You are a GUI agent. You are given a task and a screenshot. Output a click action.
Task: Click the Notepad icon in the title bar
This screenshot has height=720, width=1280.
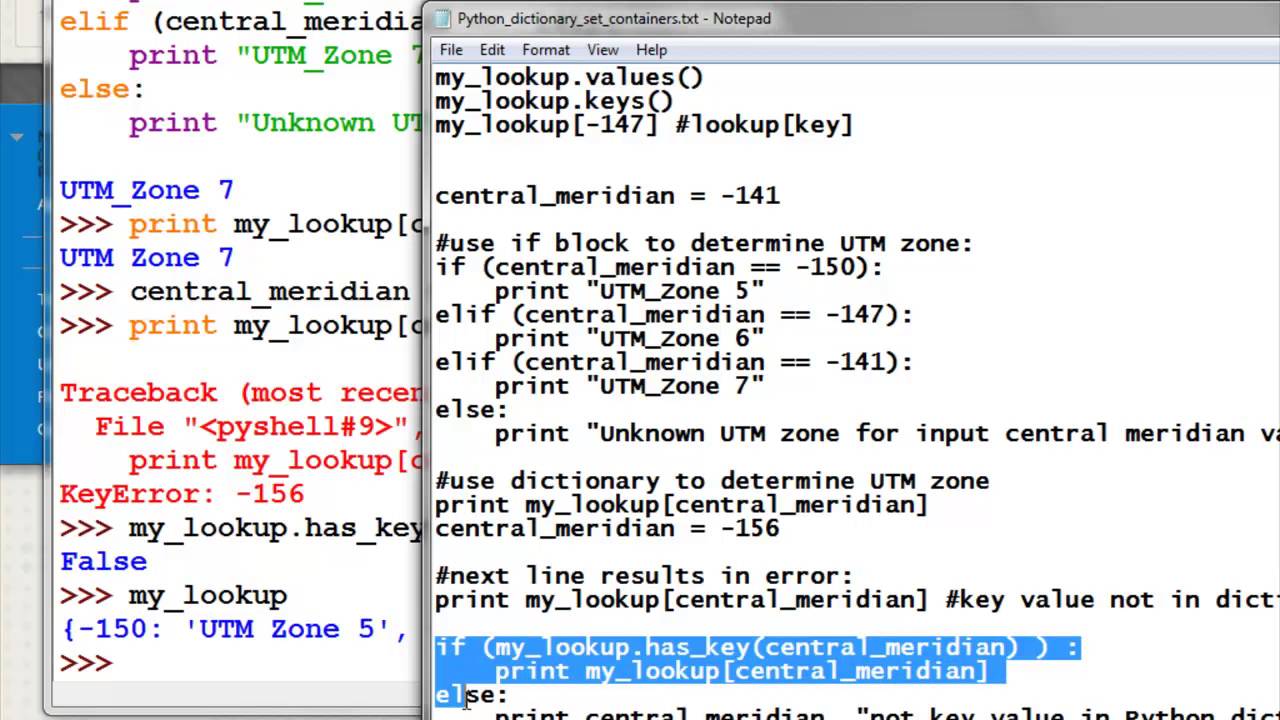click(x=441, y=18)
